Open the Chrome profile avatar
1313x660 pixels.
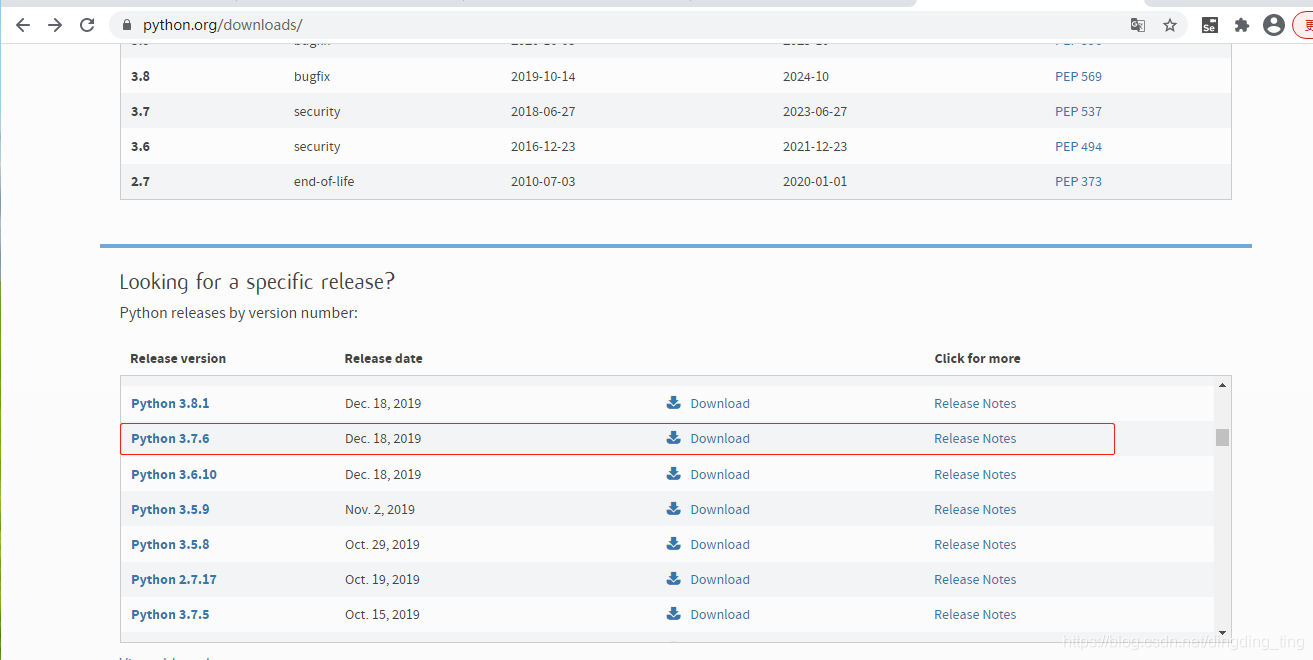point(1274,25)
